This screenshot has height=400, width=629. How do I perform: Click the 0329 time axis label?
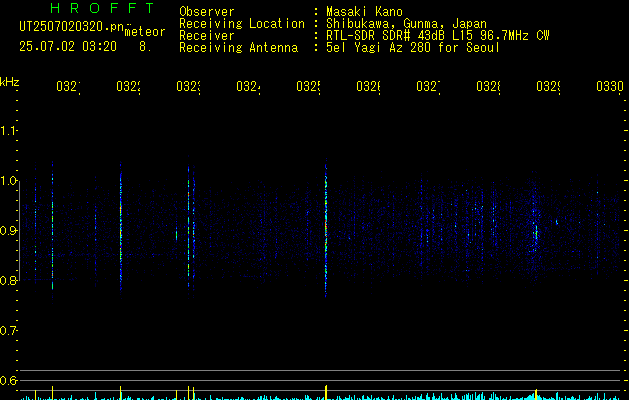coord(548,87)
